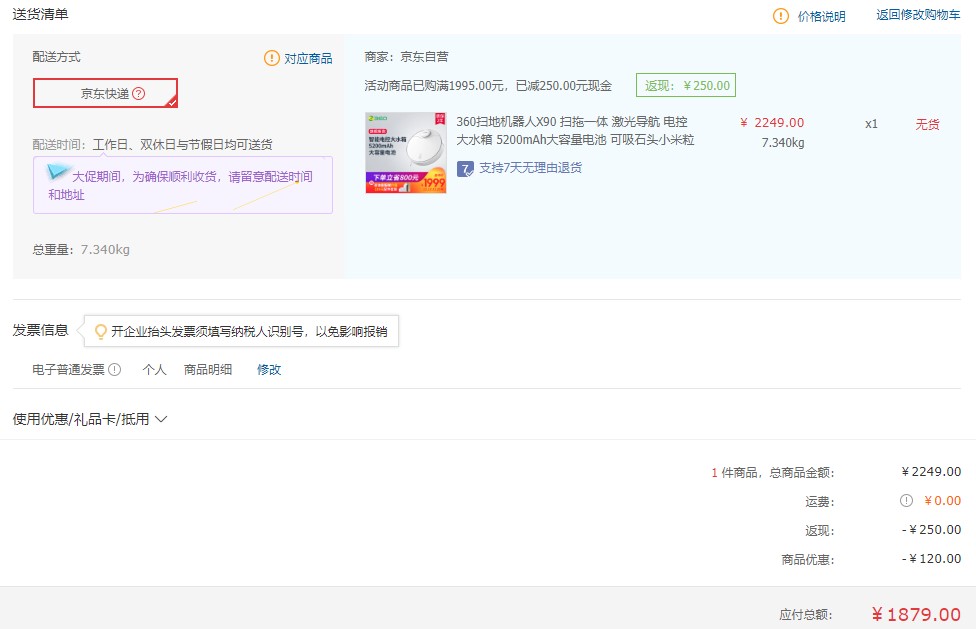Click the 返现：￥250.00 green badge
This screenshot has width=976, height=629.
click(x=686, y=85)
